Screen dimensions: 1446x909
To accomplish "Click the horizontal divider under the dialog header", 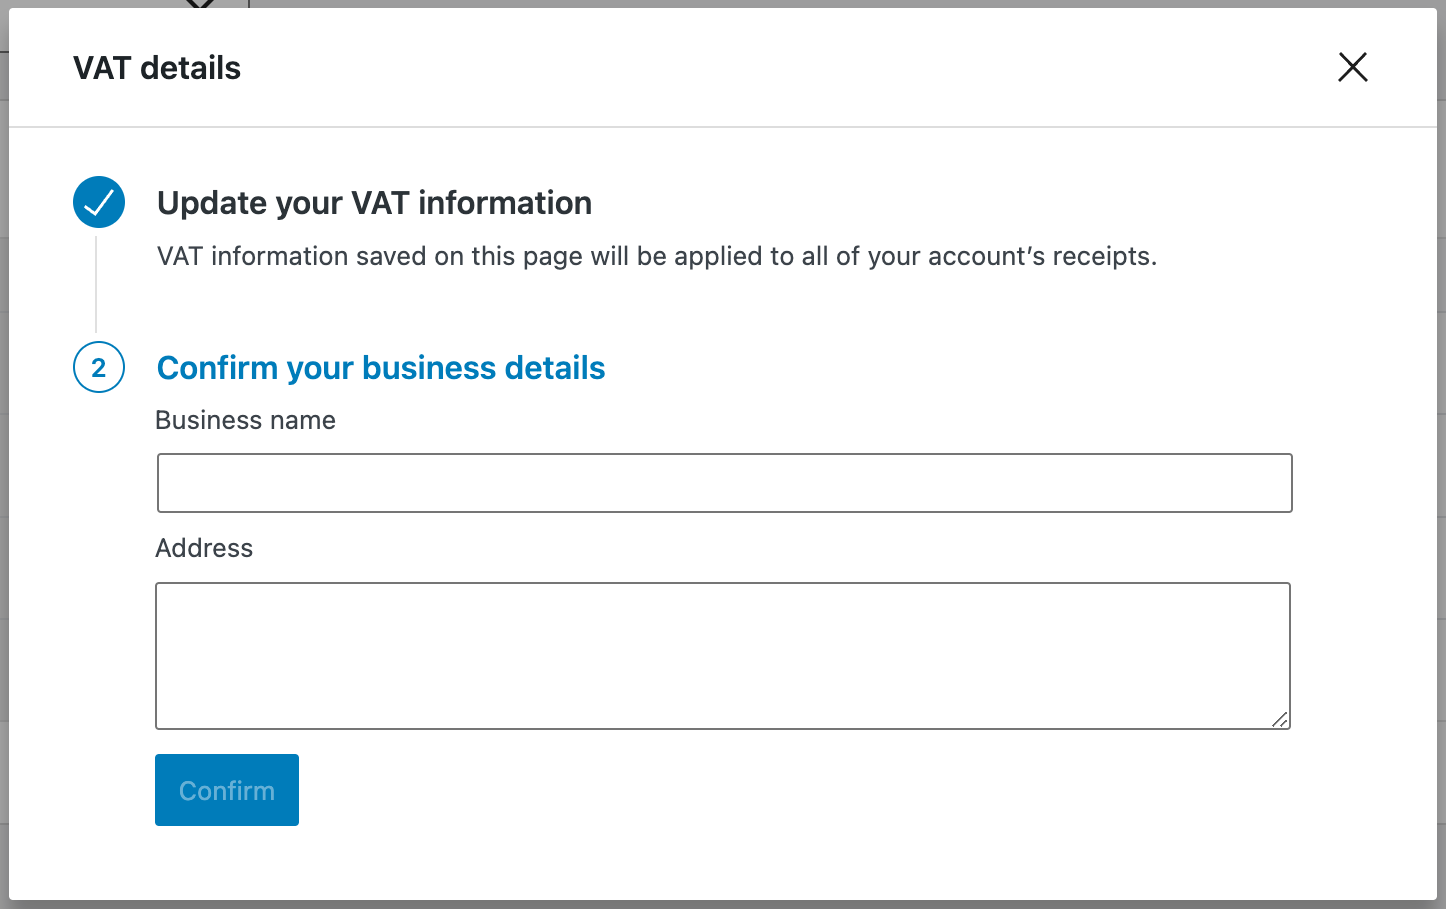I will (x=723, y=127).
